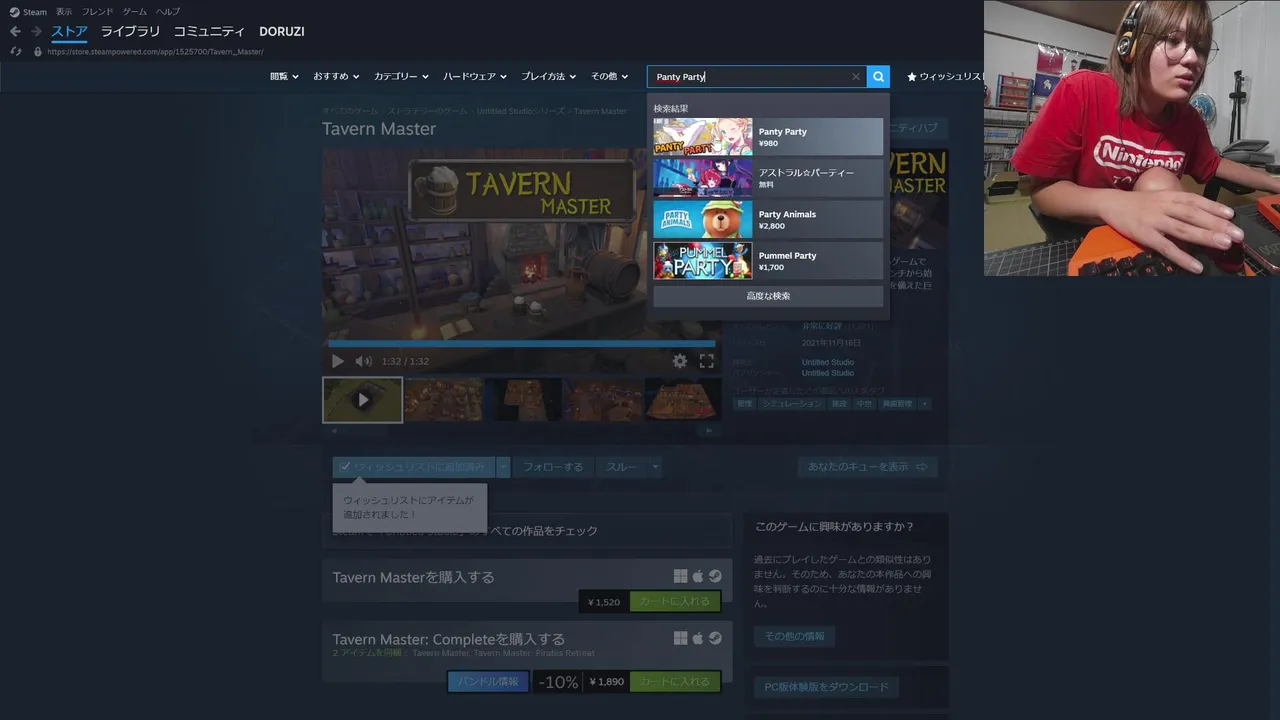Open the DORUZI profile tab
Image resolution: width=1280 pixels, height=720 pixels.
(x=282, y=32)
